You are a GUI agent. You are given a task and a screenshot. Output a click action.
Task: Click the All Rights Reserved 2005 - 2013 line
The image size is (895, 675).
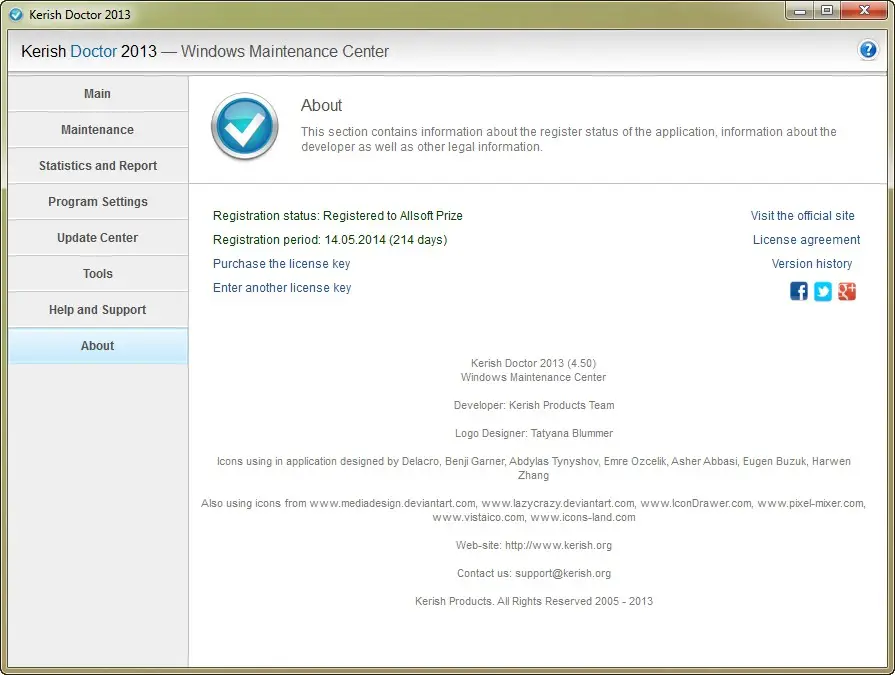pos(534,601)
